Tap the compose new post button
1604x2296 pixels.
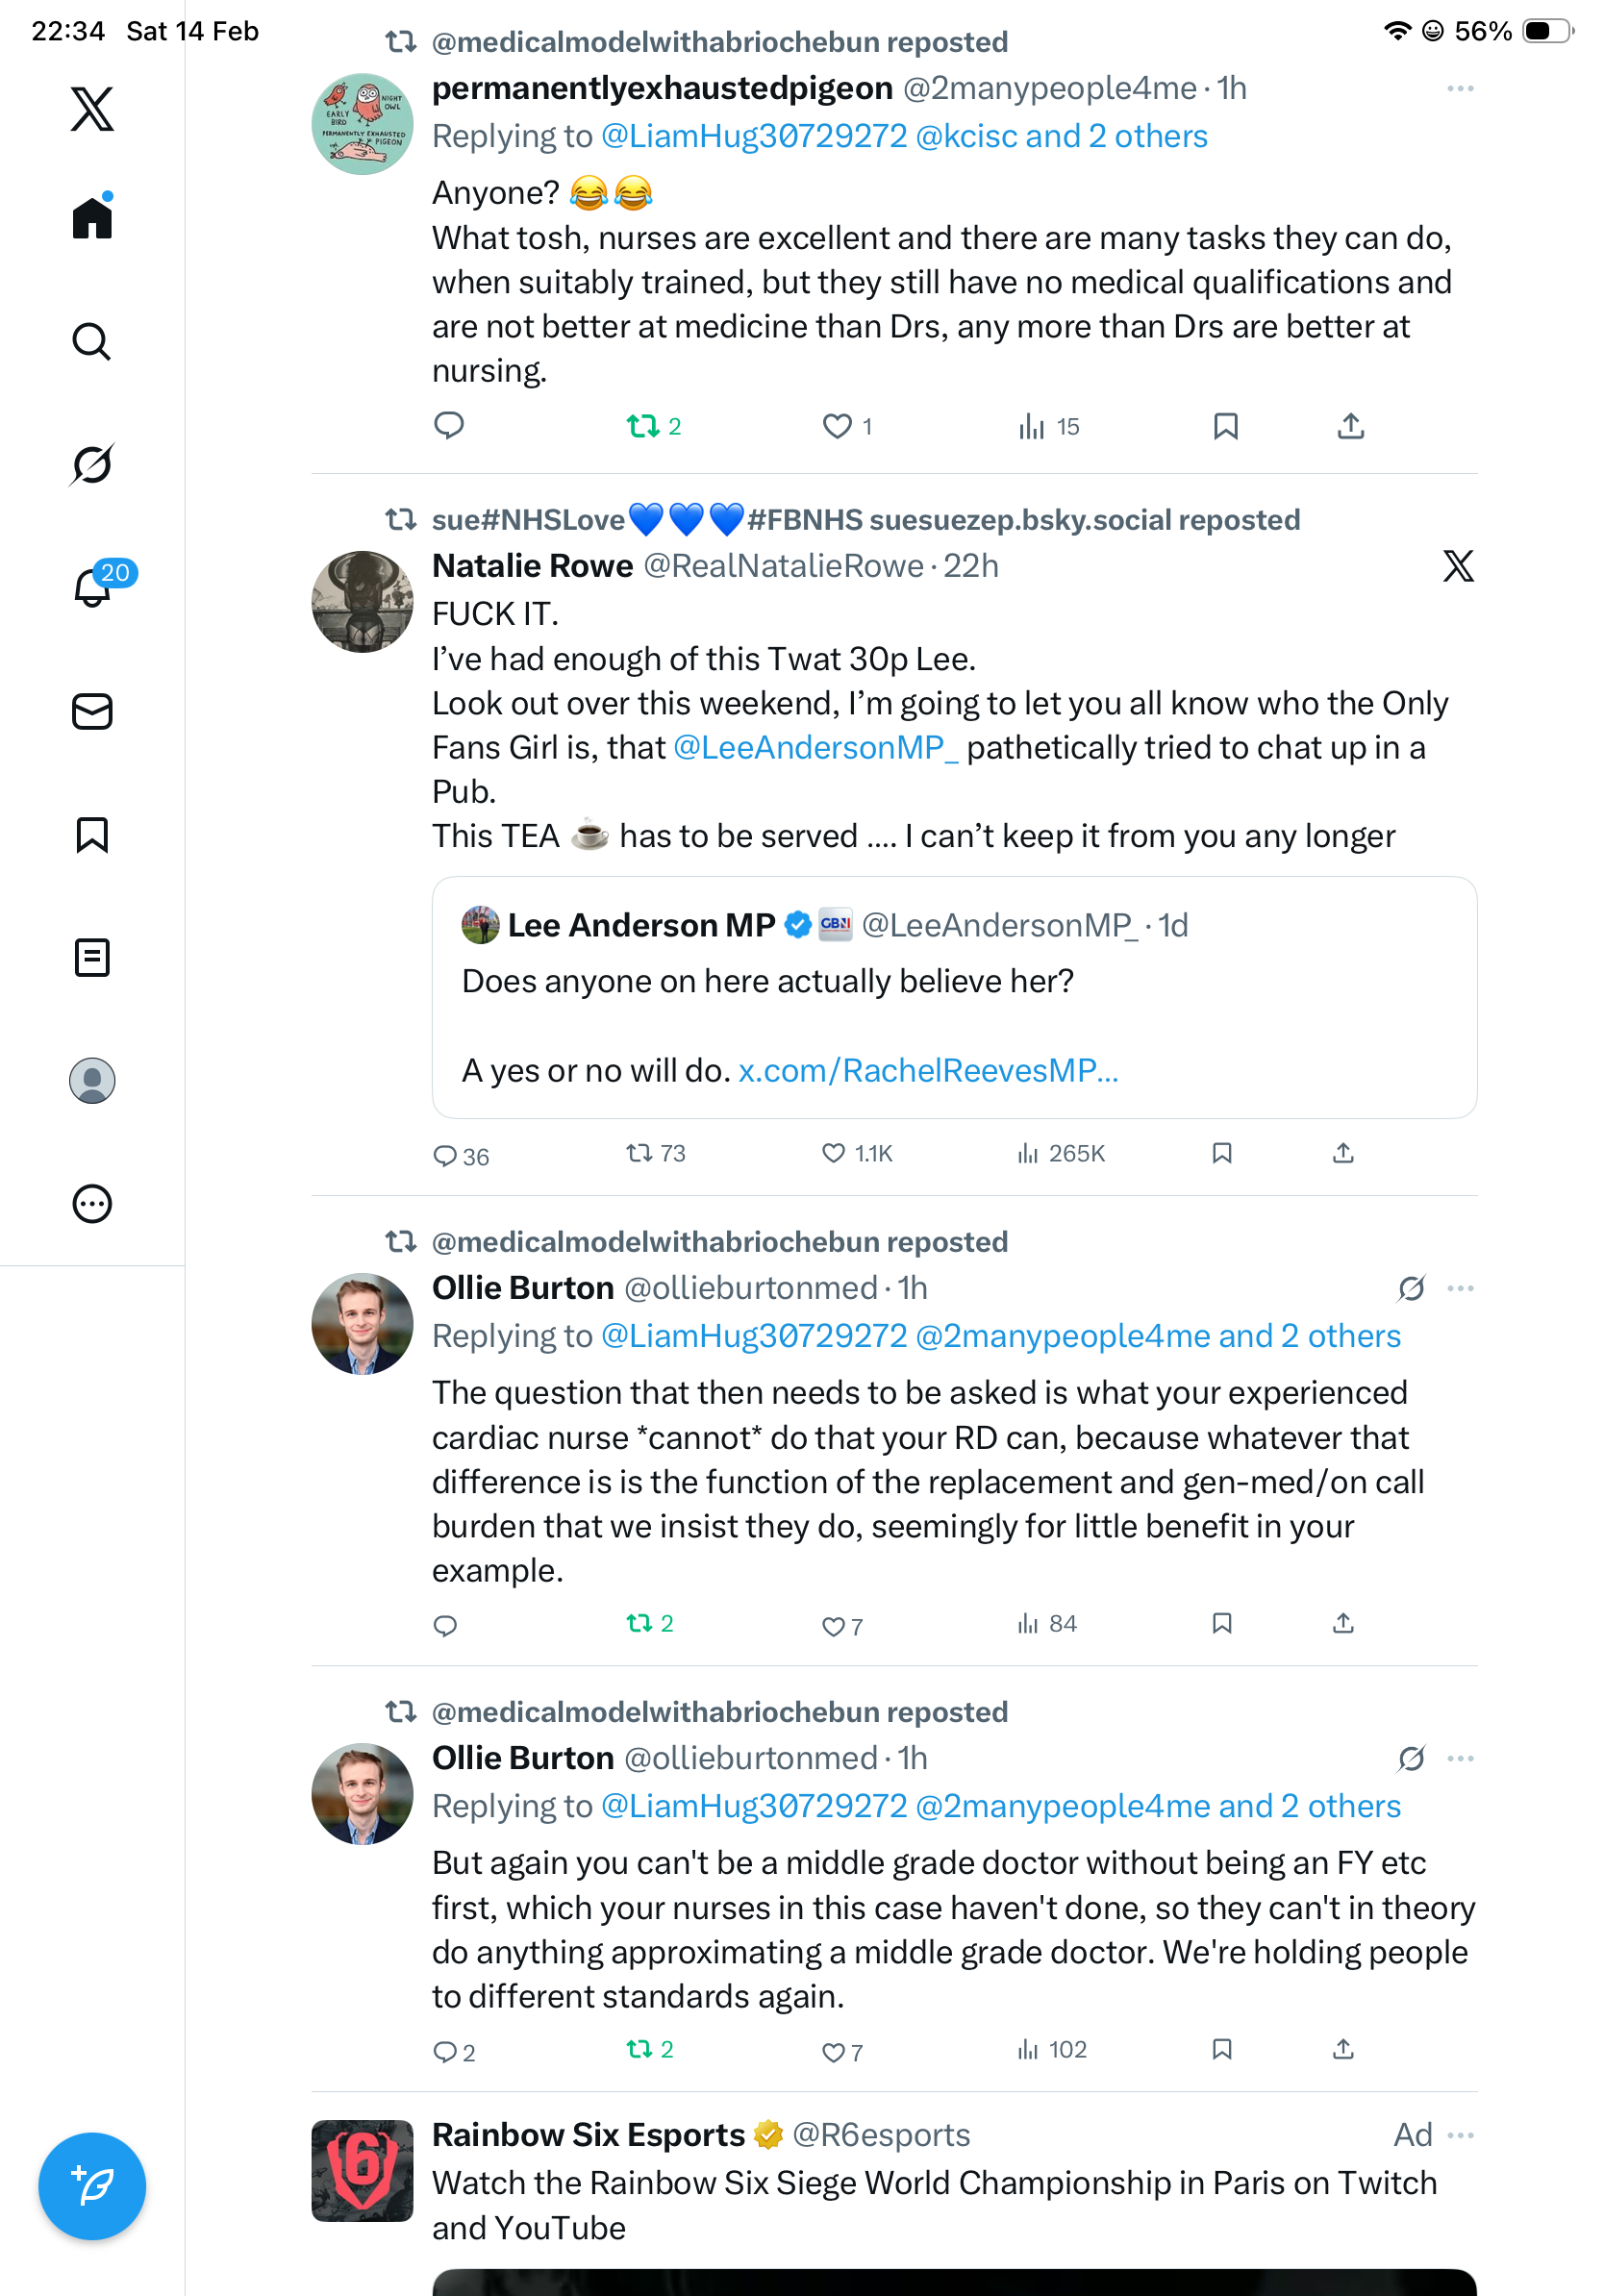(92, 2186)
